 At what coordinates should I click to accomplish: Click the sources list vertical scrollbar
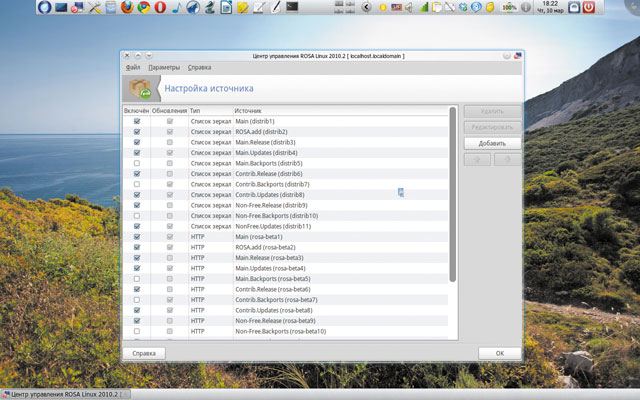pyautogui.click(x=452, y=194)
